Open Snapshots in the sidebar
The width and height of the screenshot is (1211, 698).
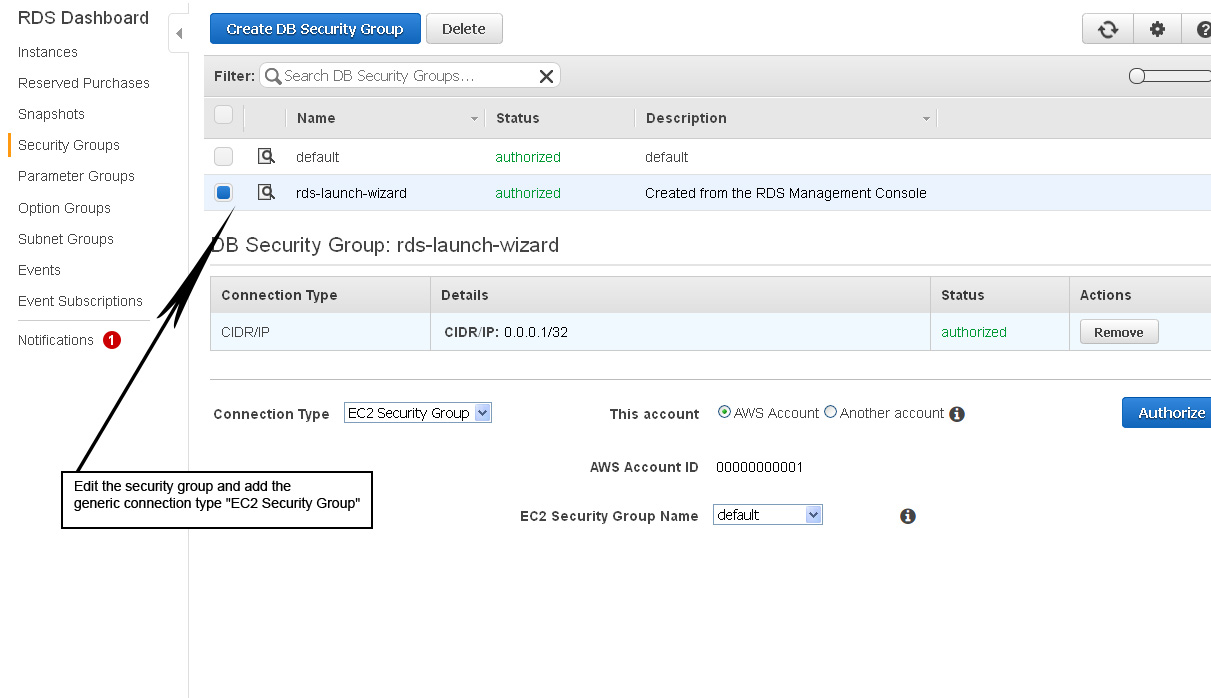tap(51, 114)
